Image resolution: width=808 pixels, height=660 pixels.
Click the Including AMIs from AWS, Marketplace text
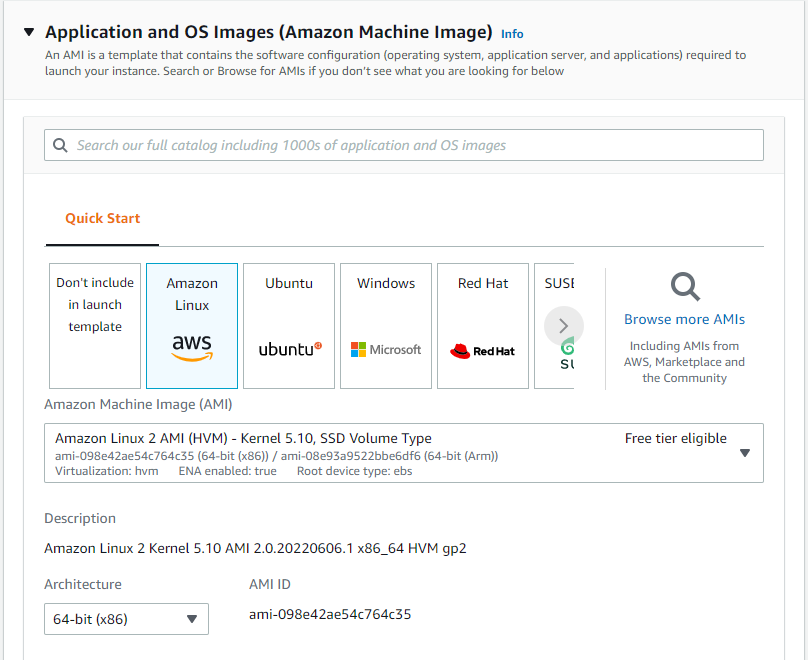tap(684, 362)
